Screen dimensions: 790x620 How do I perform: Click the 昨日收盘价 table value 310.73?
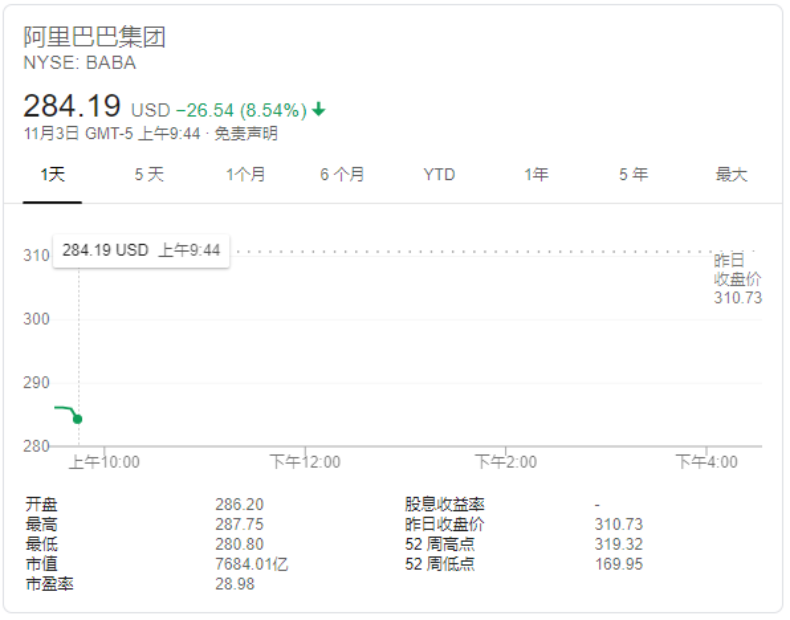click(619, 525)
